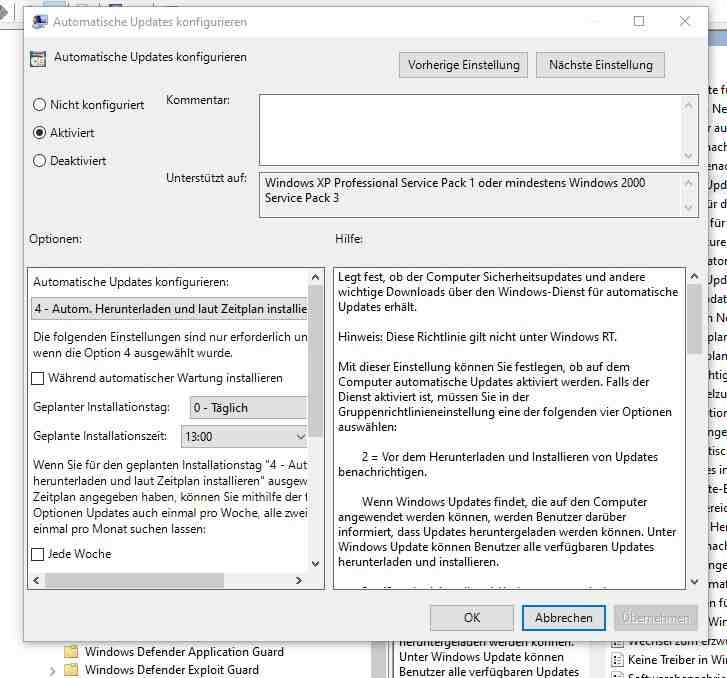Screen dimensions: 727x678
Task: Click the Windows XP Professional Service Pack text
Action: coord(455,190)
